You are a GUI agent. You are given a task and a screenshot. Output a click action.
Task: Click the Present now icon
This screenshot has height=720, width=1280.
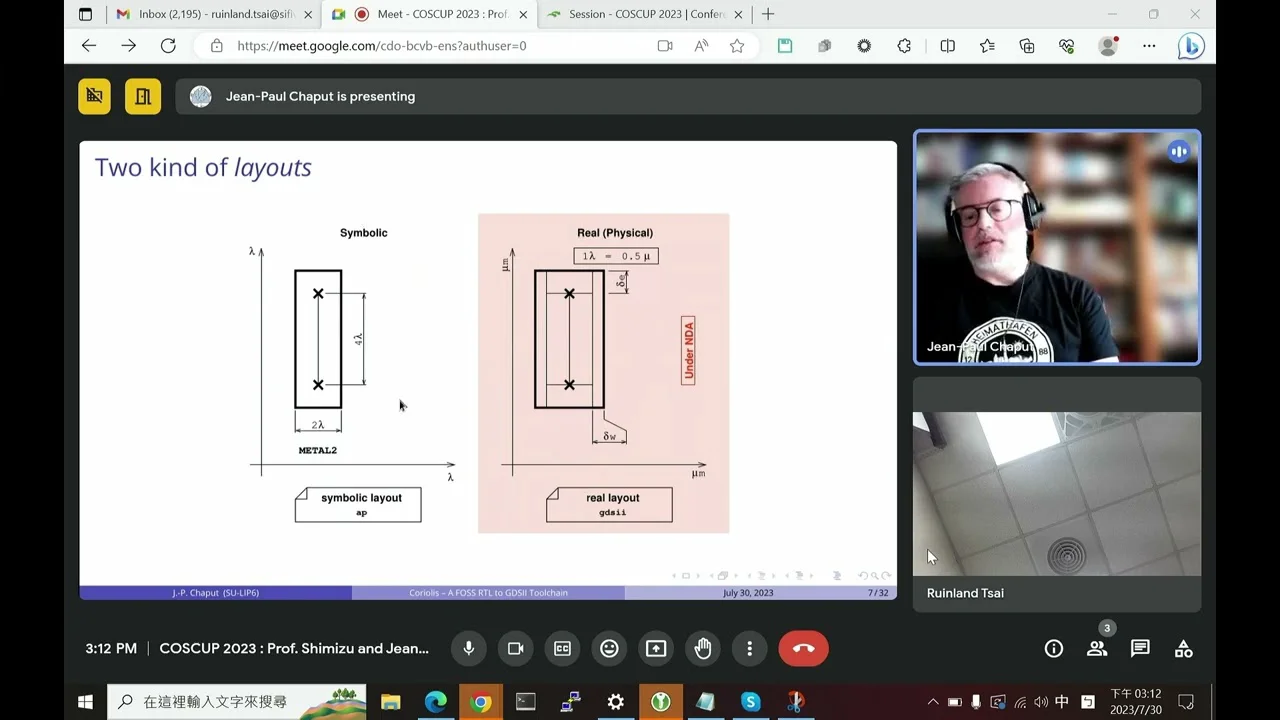656,648
